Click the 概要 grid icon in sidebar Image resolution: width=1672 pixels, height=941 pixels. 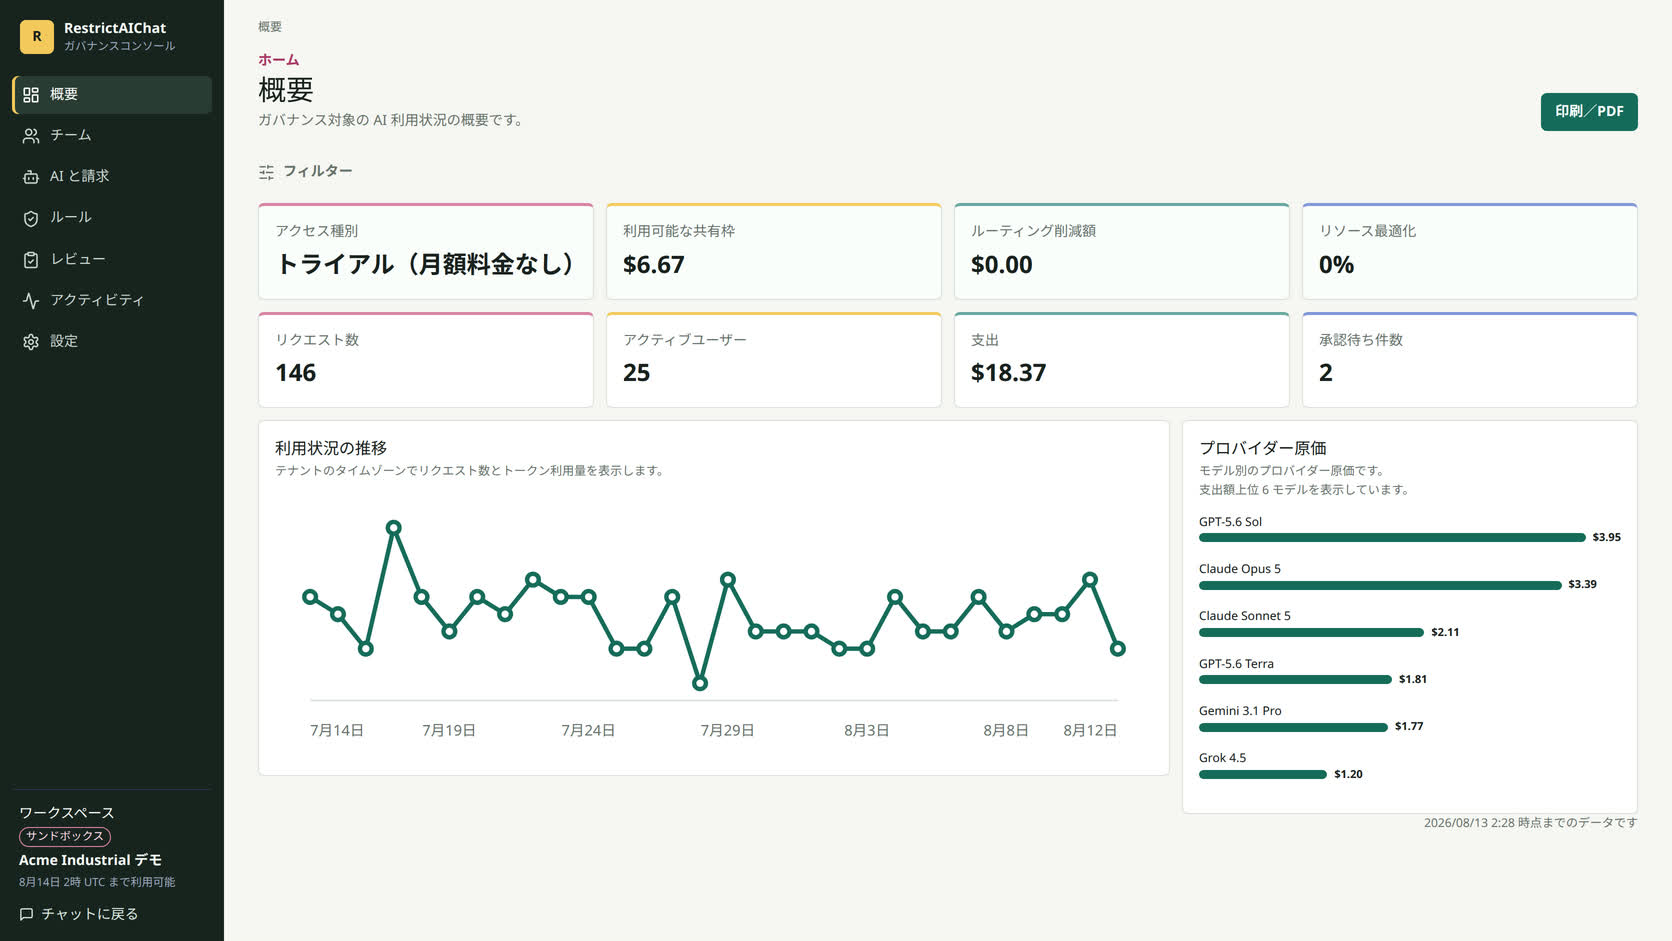(x=31, y=95)
